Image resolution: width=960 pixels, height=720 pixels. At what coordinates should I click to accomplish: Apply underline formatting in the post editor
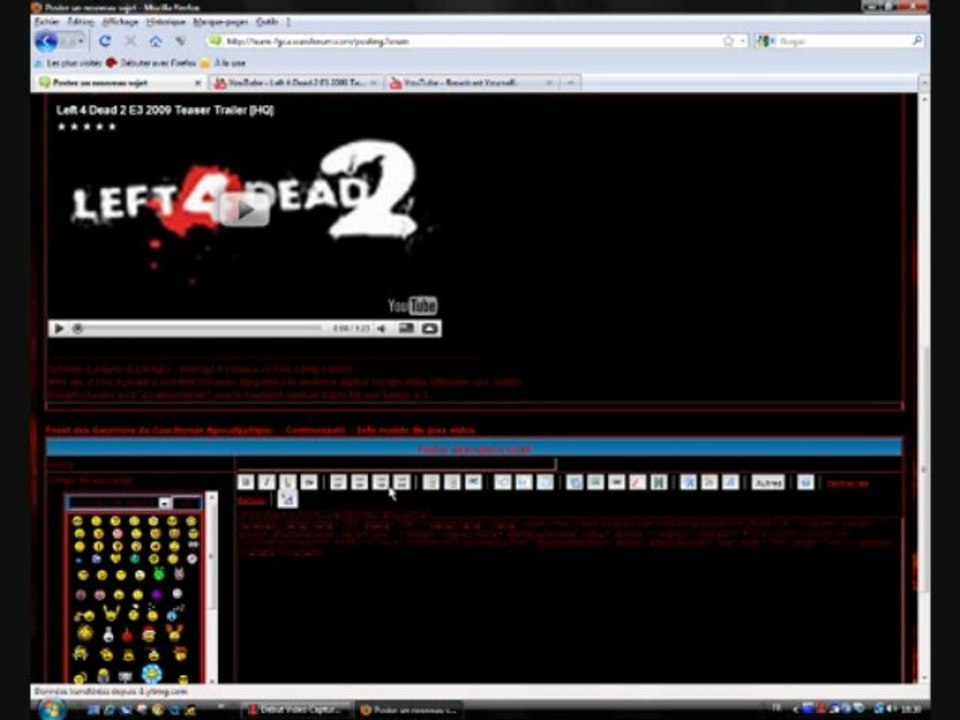[x=288, y=482]
